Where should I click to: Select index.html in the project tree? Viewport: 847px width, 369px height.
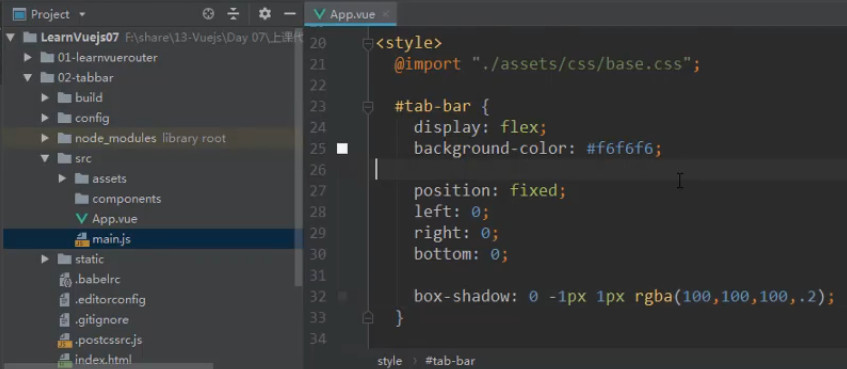pyautogui.click(x=103, y=359)
